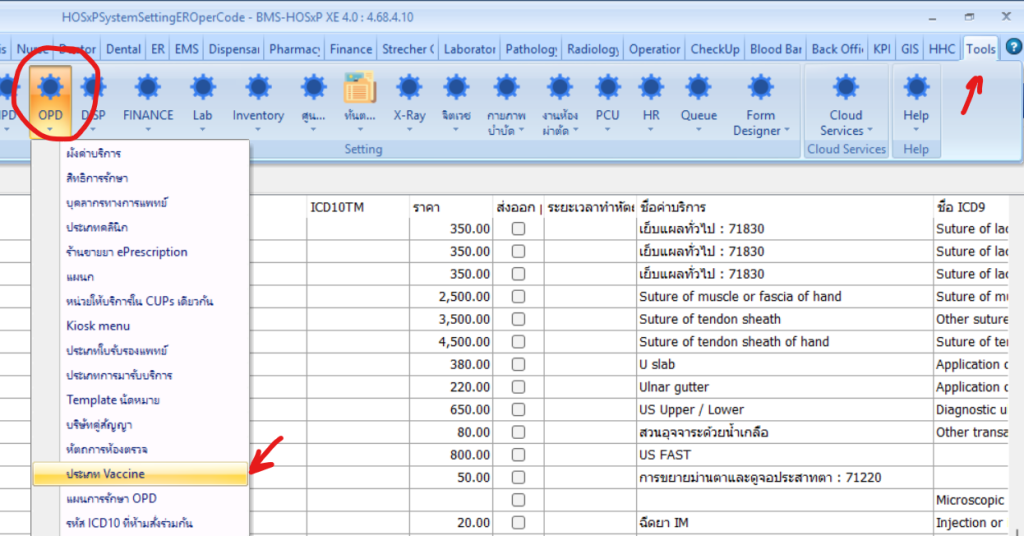Image resolution: width=1024 pixels, height=536 pixels.
Task: Toggle export checkbox for US FAST row
Action: 518,455
